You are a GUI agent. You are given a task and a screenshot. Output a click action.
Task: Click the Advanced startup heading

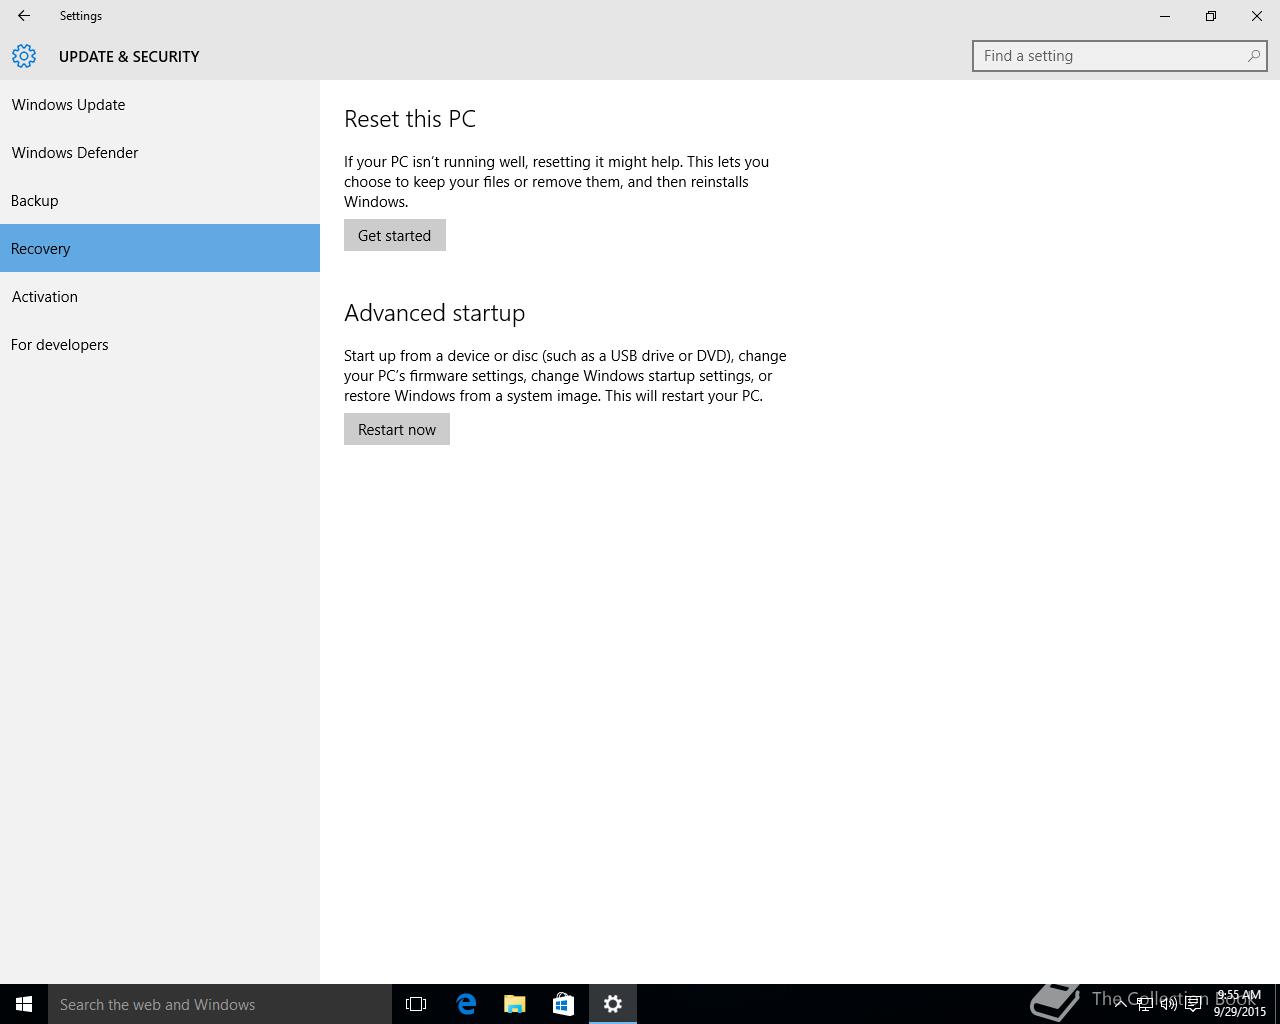point(435,313)
